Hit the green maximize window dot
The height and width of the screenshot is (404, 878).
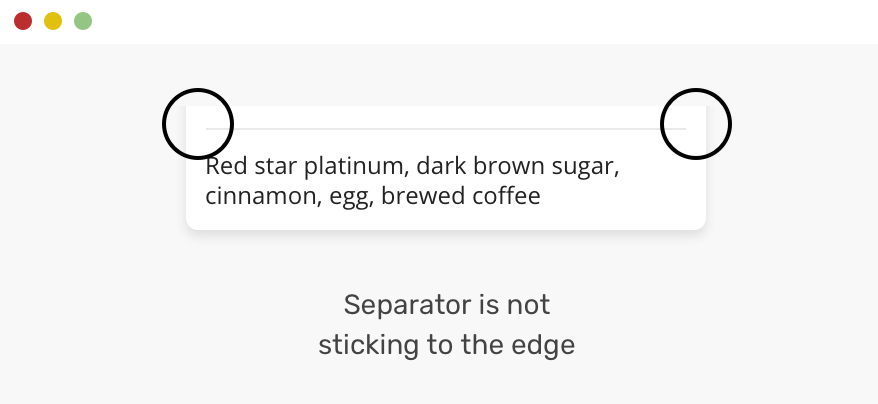(83, 21)
